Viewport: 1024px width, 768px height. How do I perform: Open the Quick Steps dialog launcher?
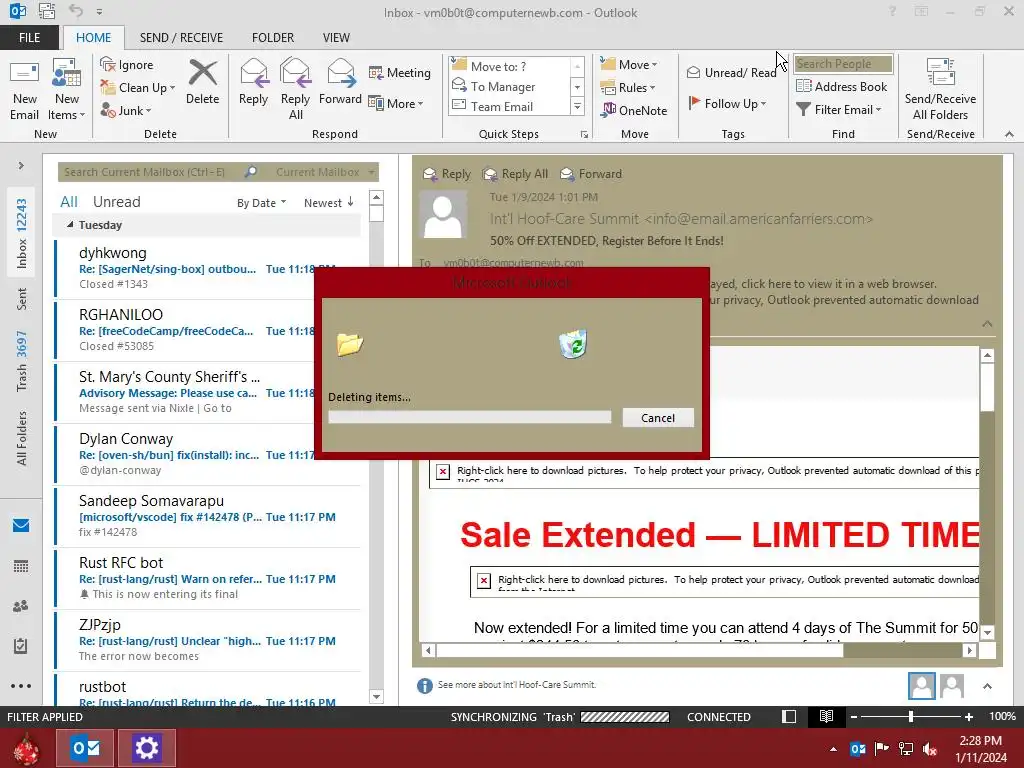(584, 135)
